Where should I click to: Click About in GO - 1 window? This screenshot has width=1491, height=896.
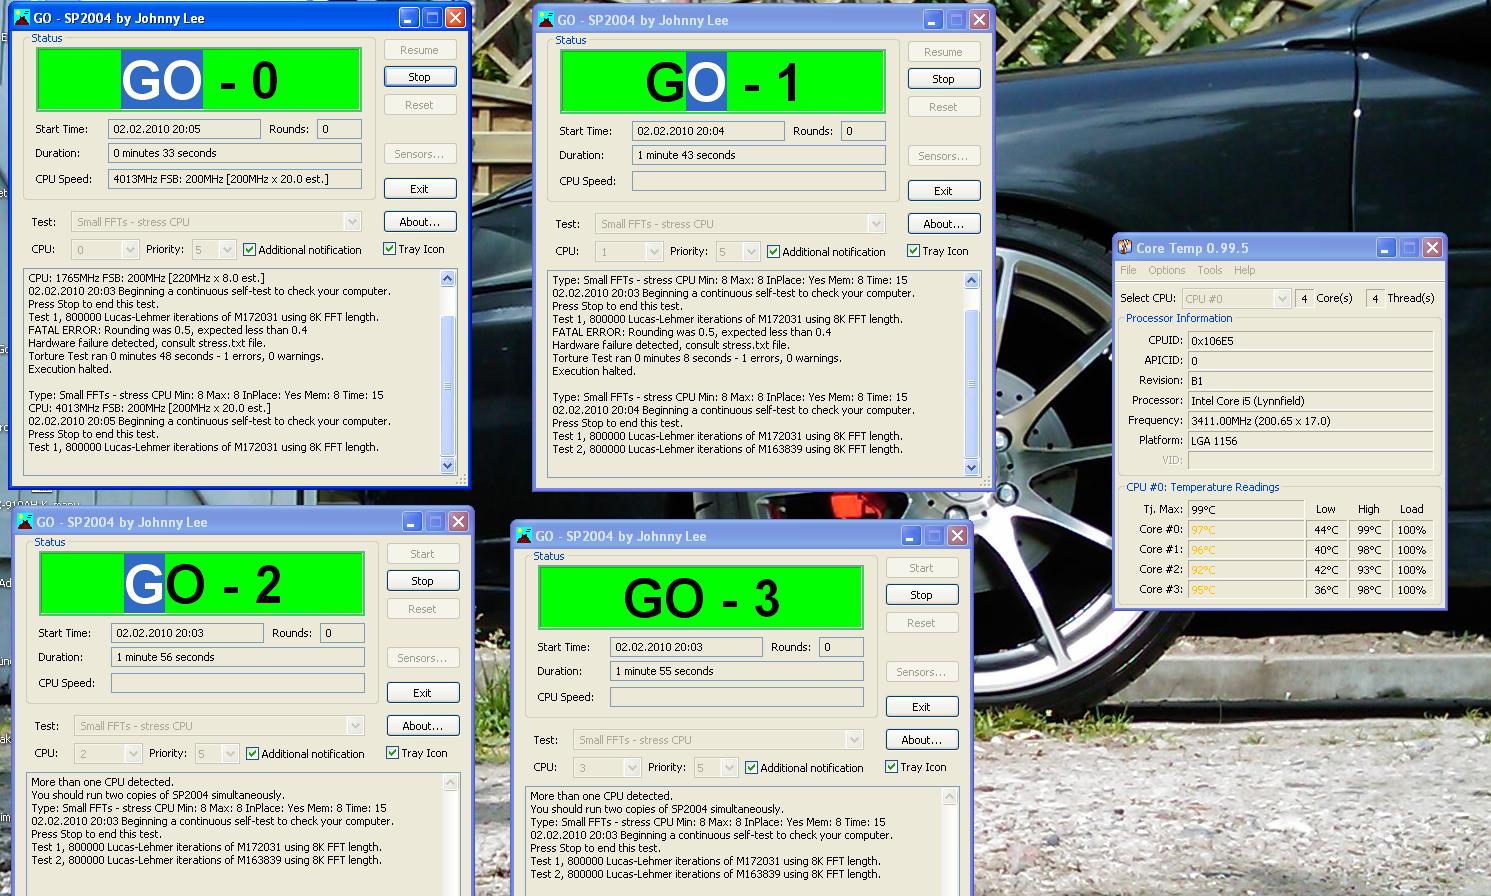(944, 224)
